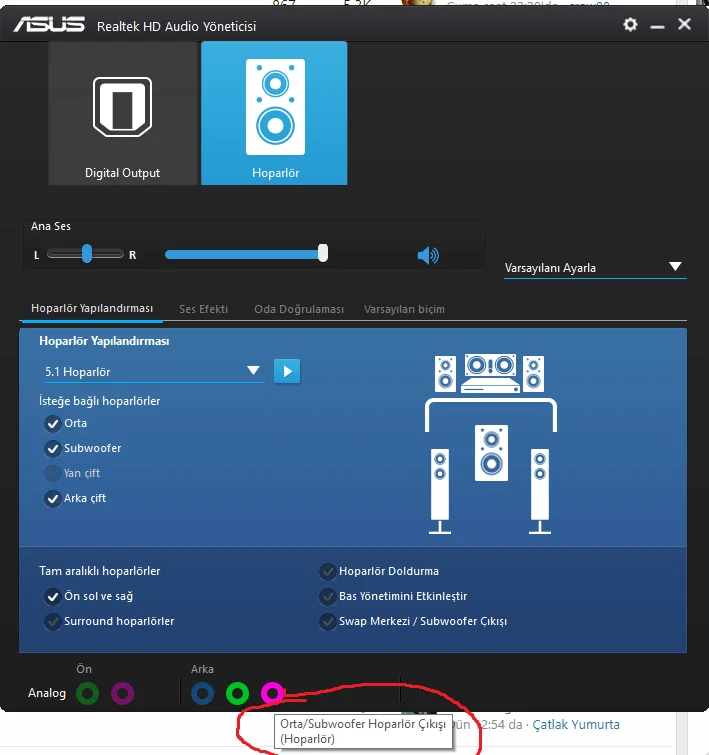Click the rear green analog jack
709x755 pixels.
[x=237, y=693]
